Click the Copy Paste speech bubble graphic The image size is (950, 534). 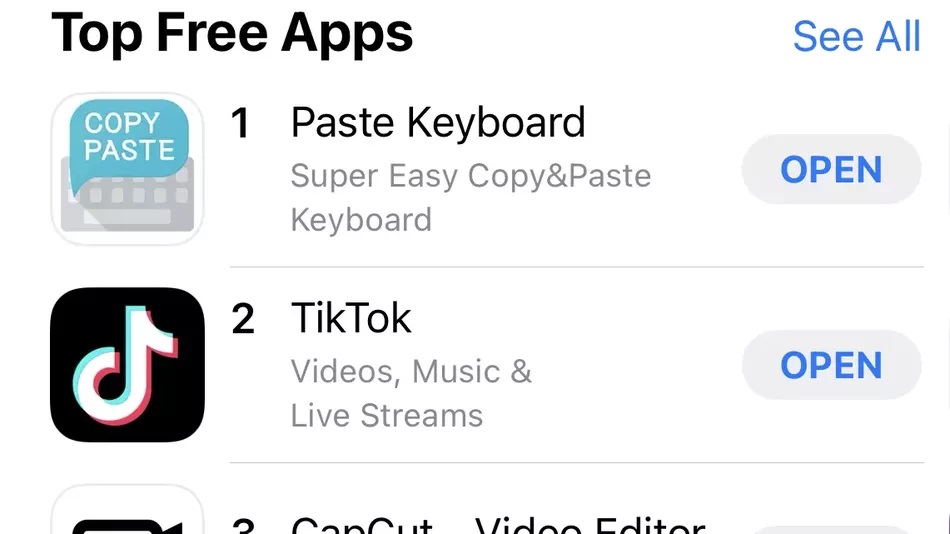(129, 137)
